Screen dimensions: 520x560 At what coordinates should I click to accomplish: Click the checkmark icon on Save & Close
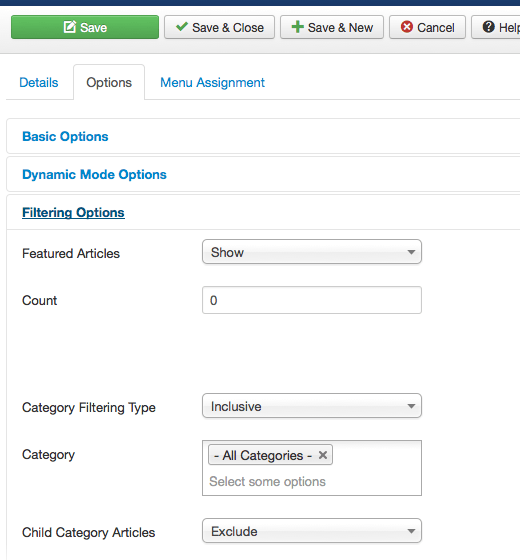(x=182, y=26)
